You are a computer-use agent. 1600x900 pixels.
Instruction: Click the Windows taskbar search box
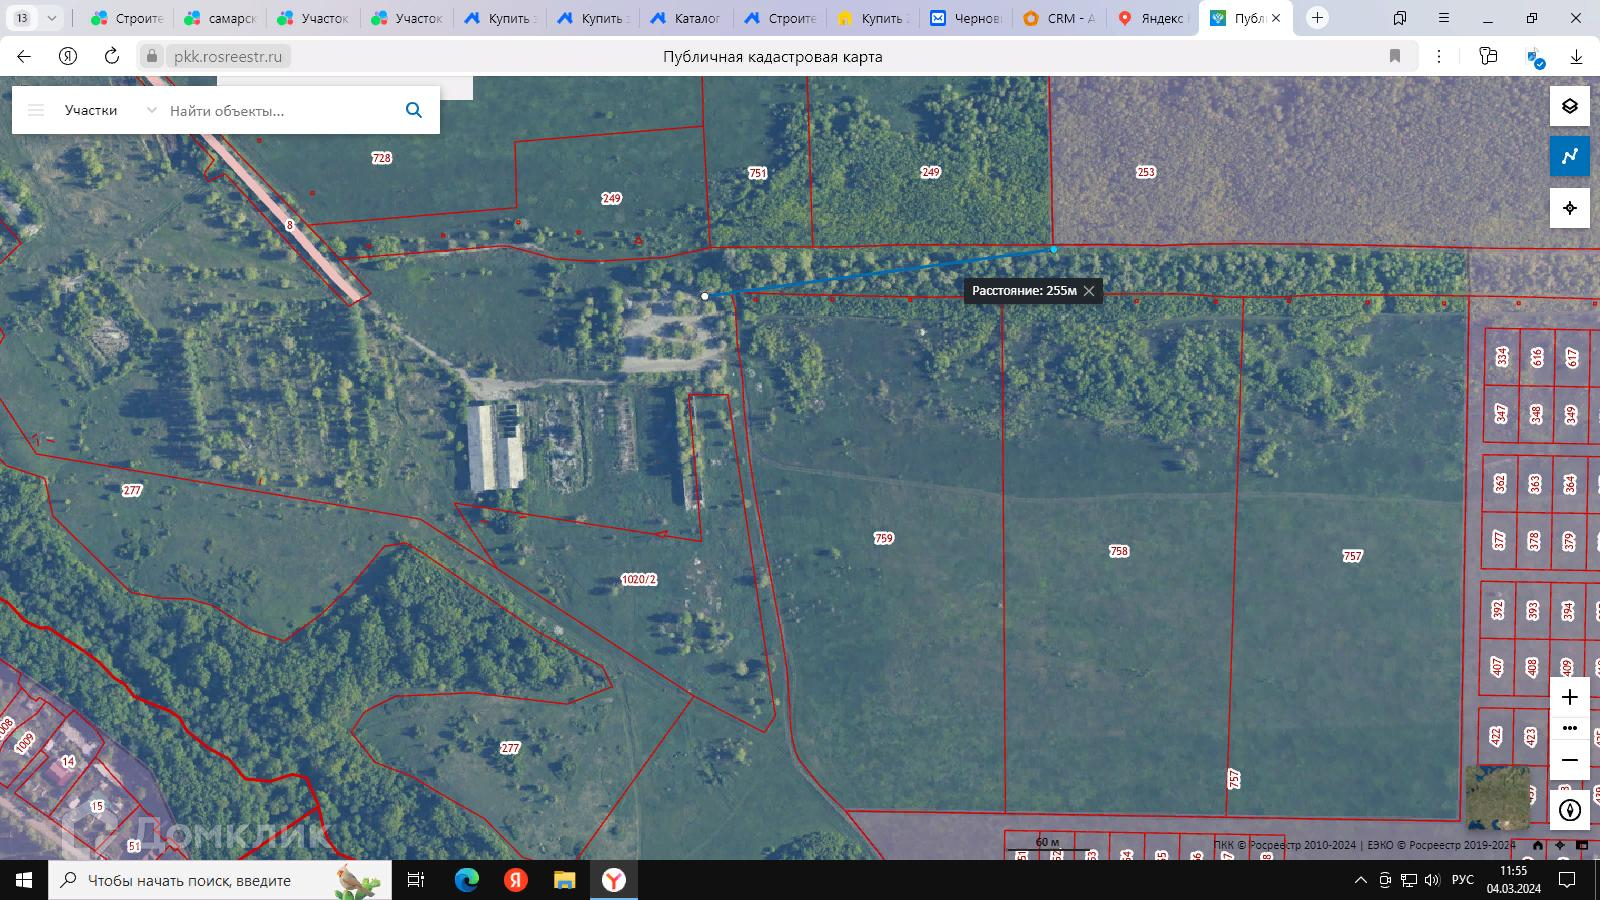(x=220, y=880)
